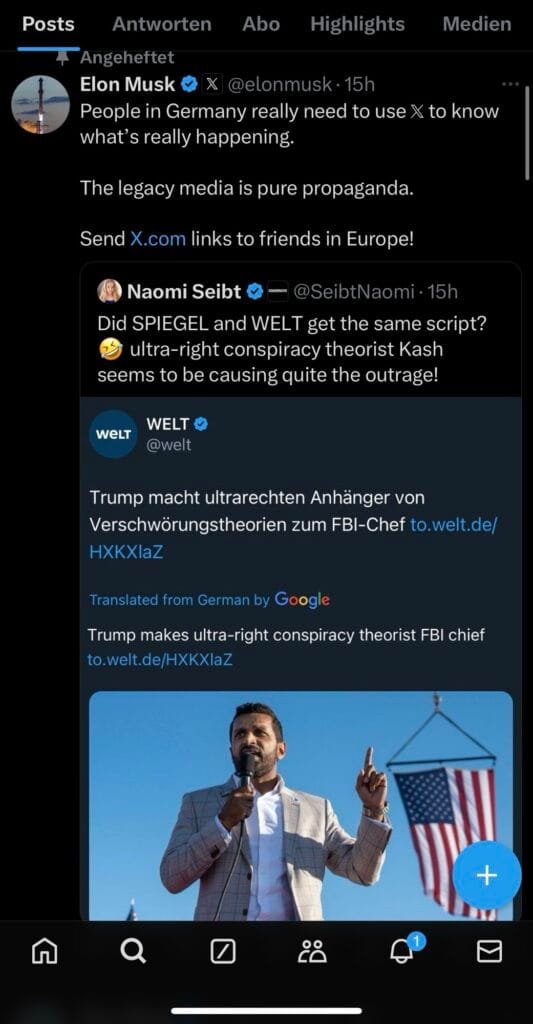Open the Search magnifier icon
This screenshot has height=1024, width=533.
(133, 952)
